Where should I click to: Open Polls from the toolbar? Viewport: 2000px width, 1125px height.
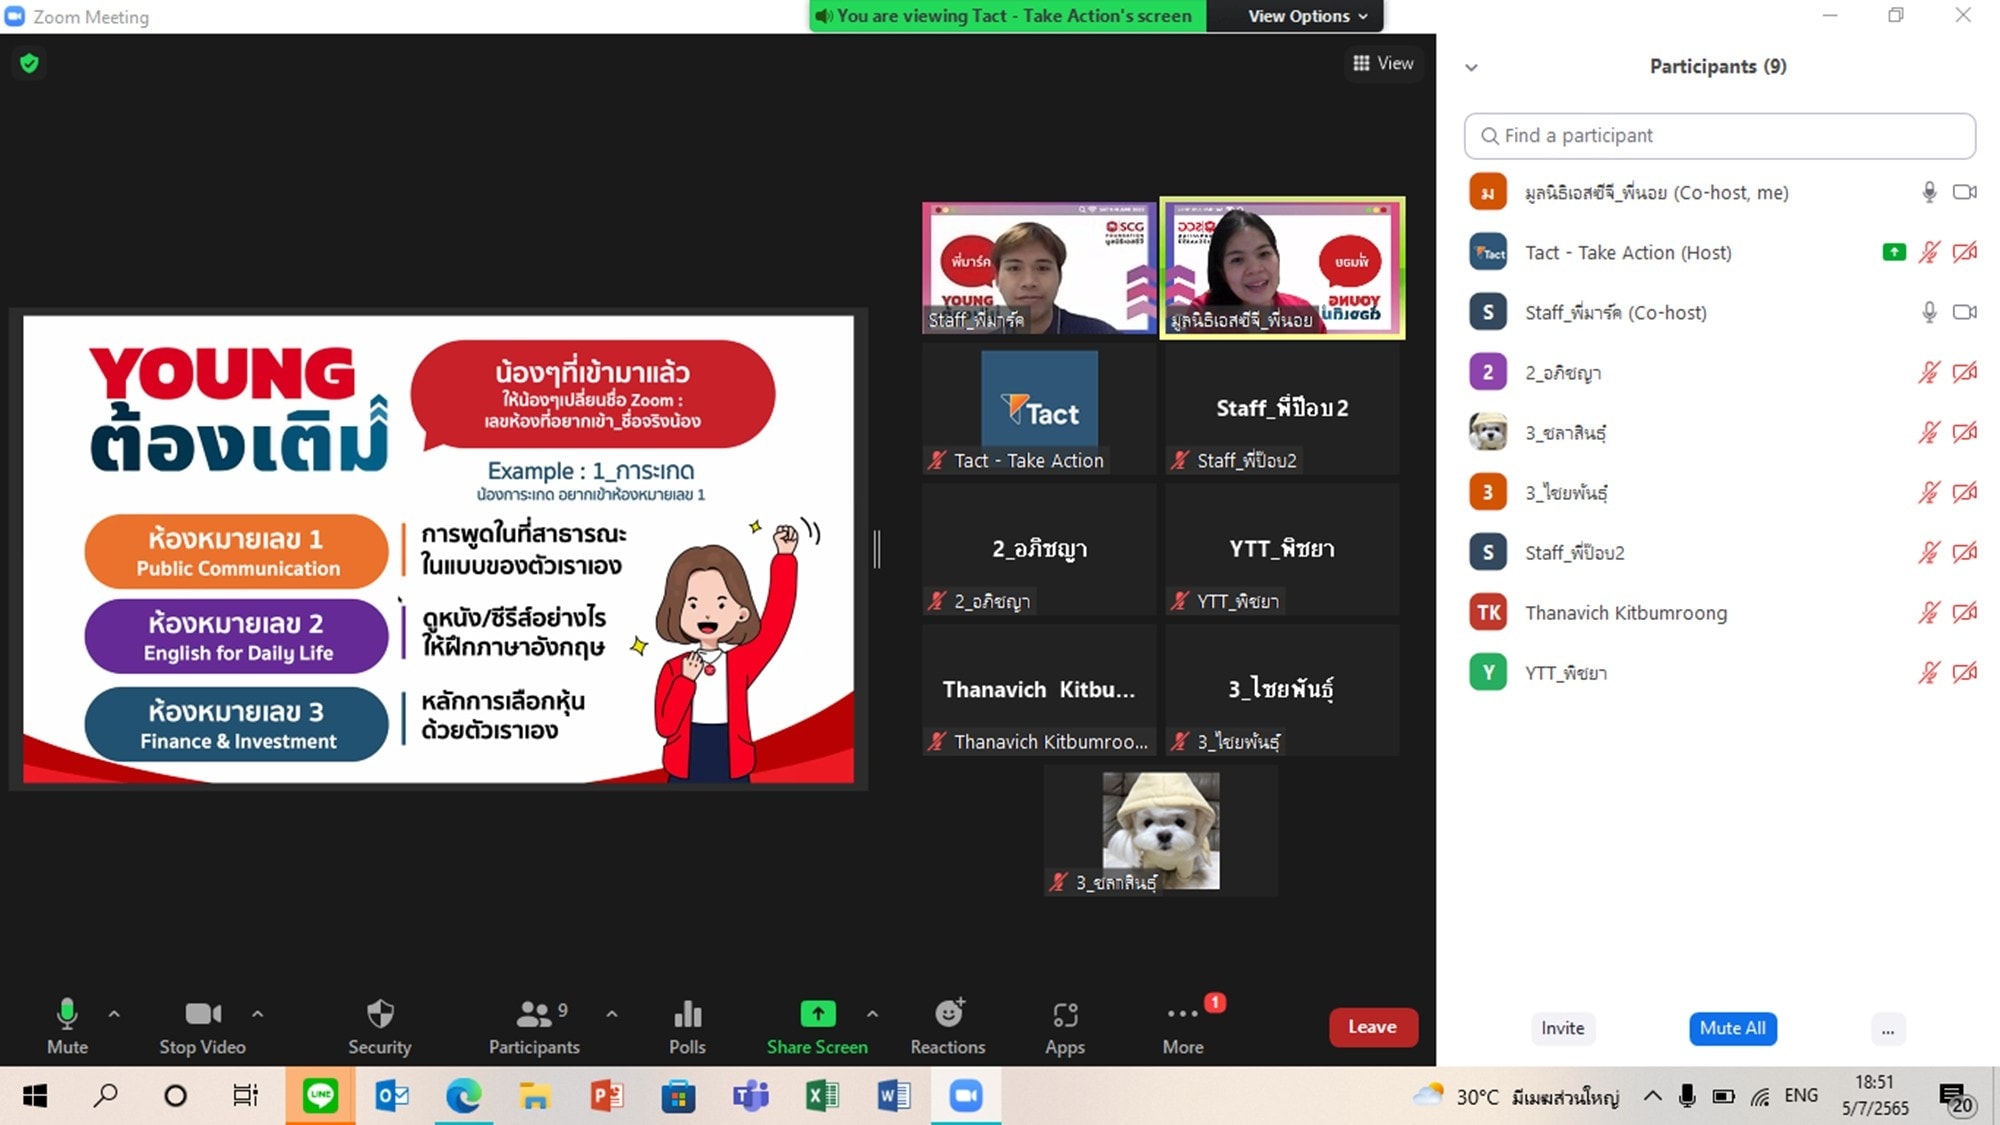pyautogui.click(x=688, y=1026)
